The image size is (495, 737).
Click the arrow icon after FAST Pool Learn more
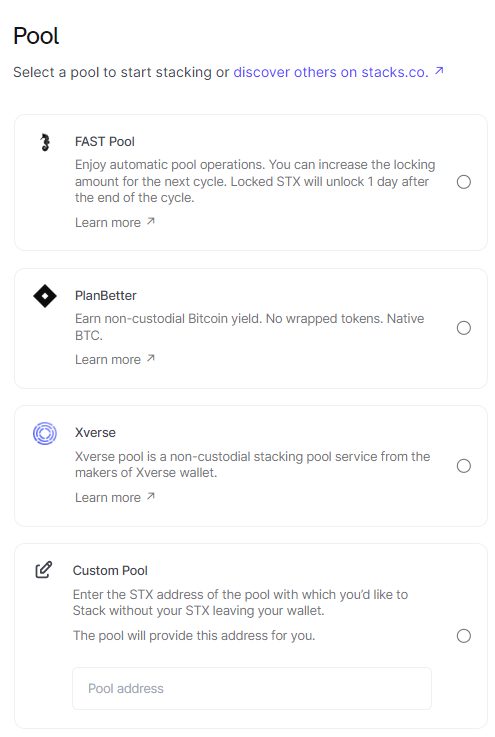click(x=150, y=221)
